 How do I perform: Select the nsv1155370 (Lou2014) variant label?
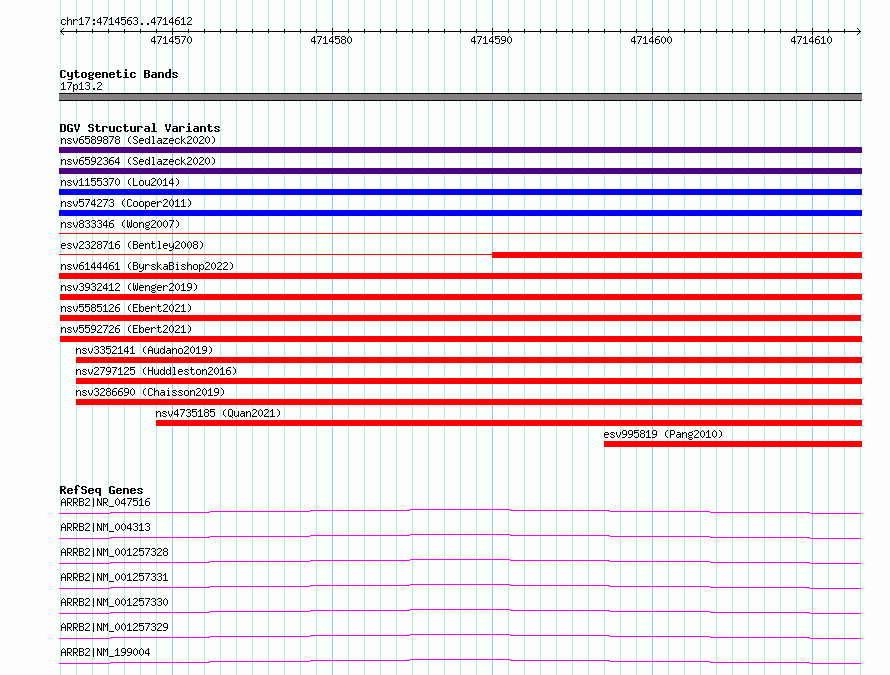pyautogui.click(x=120, y=182)
